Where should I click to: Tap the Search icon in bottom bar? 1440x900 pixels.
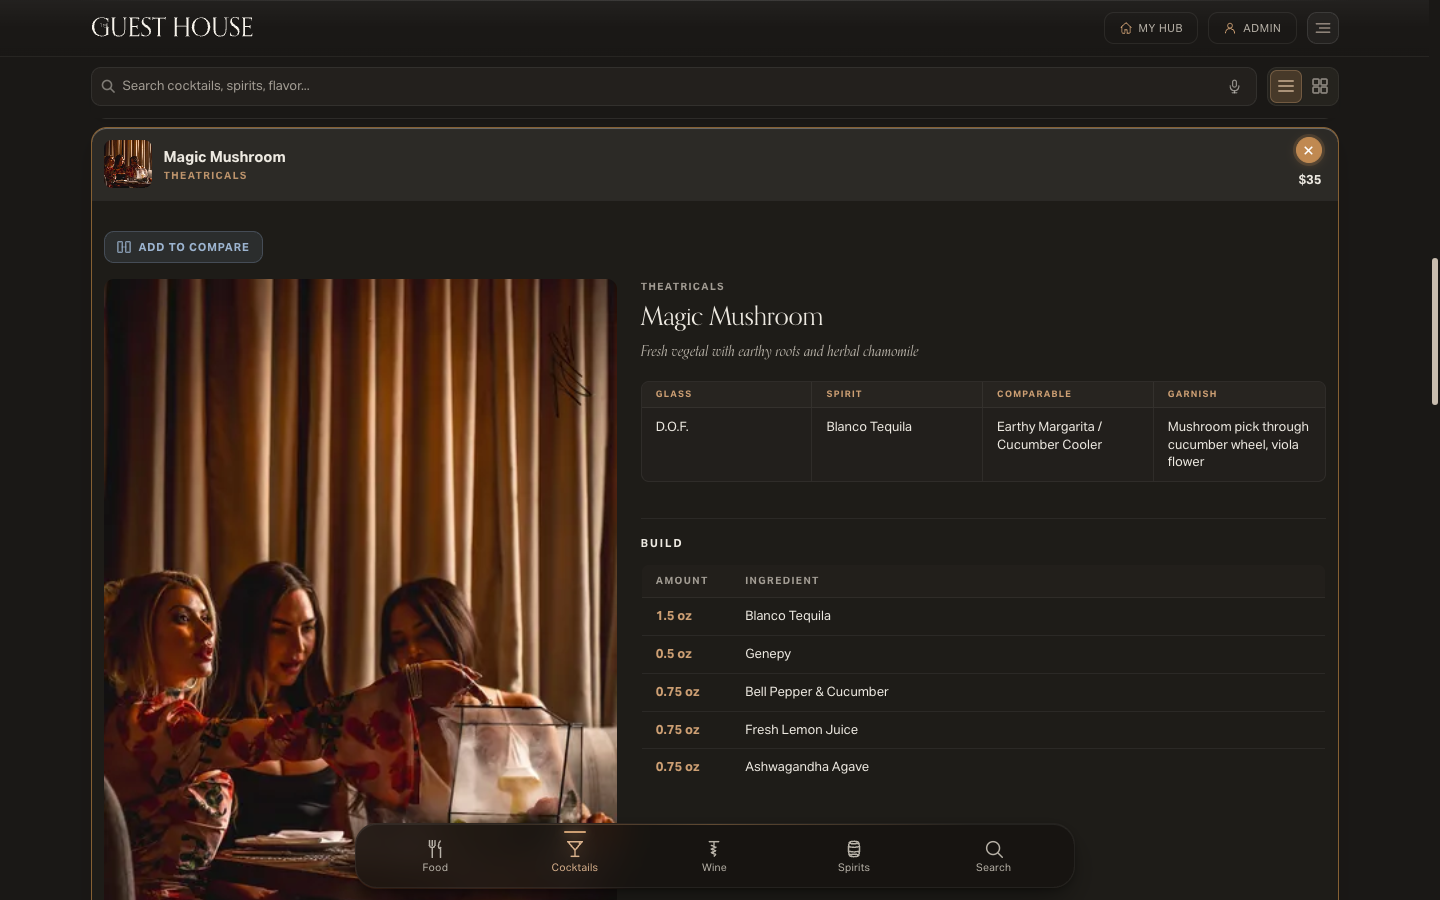coord(994,856)
